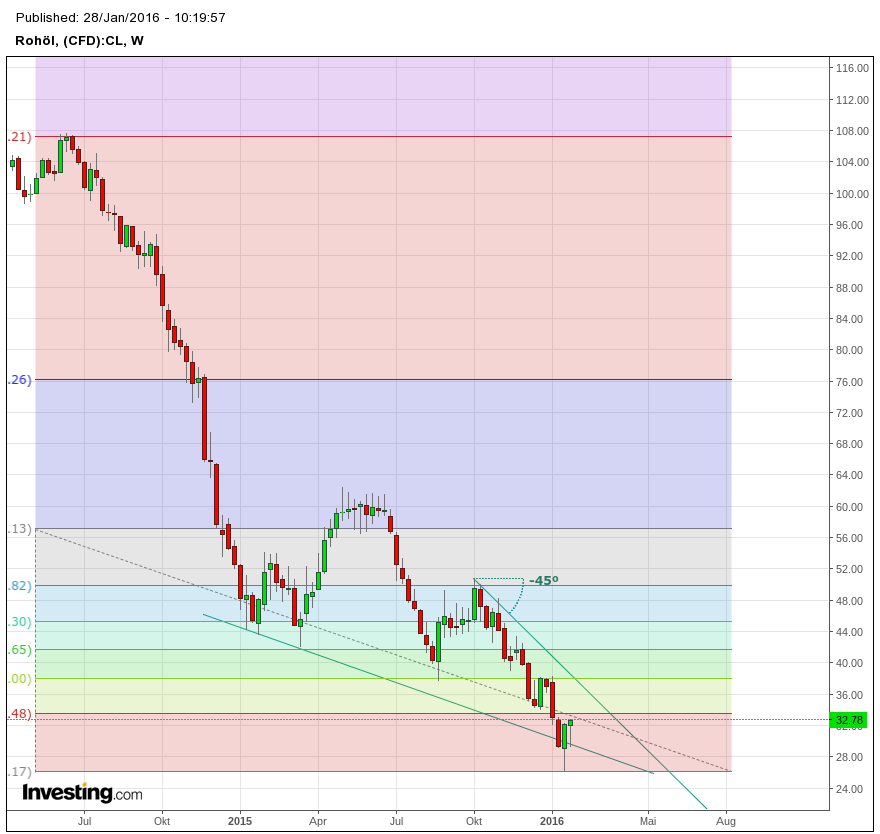The image size is (880, 834).
Task: Select the 60.00 price axis label
Action: 849,507
